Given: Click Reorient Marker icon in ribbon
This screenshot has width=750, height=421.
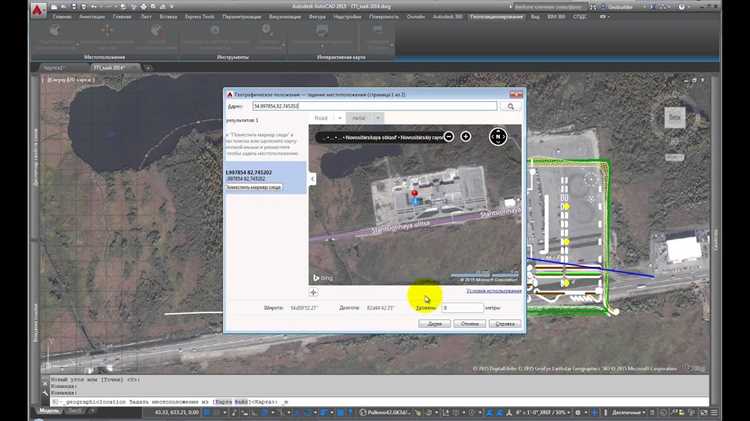Looking at the screenshot, I should coord(107,31).
